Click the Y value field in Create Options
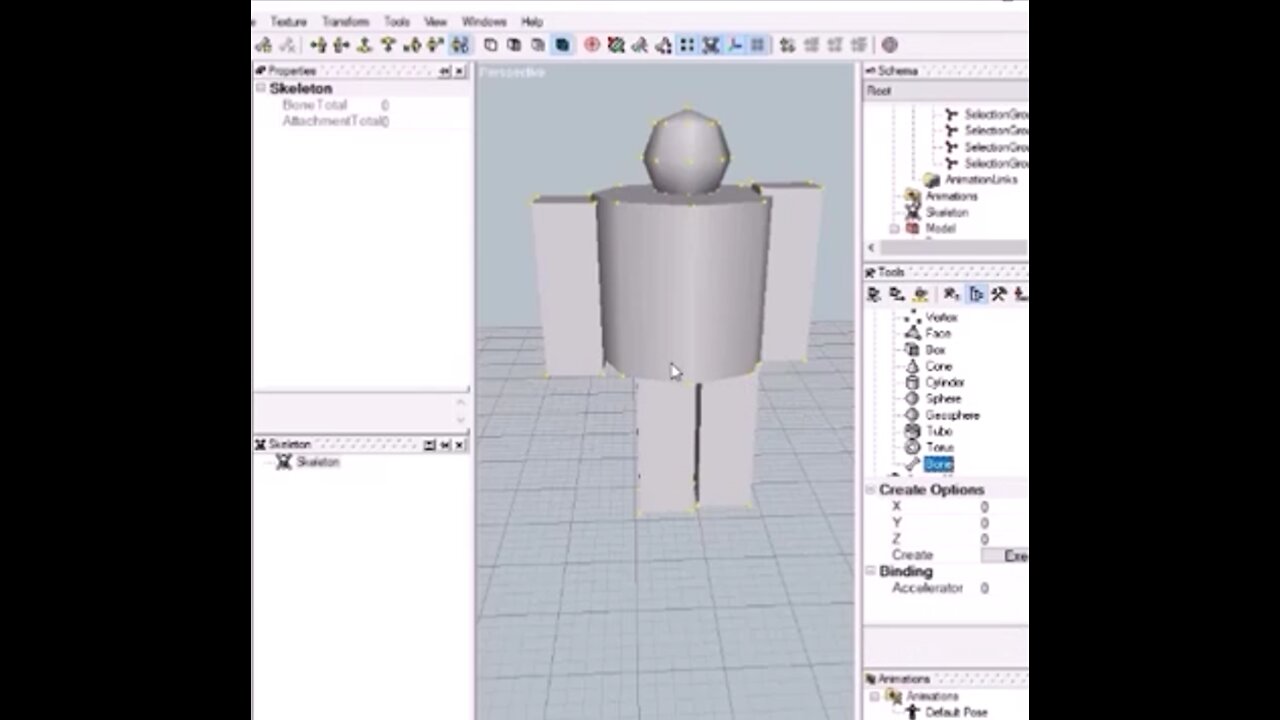Viewport: 1280px width, 720px height. pos(1003,523)
